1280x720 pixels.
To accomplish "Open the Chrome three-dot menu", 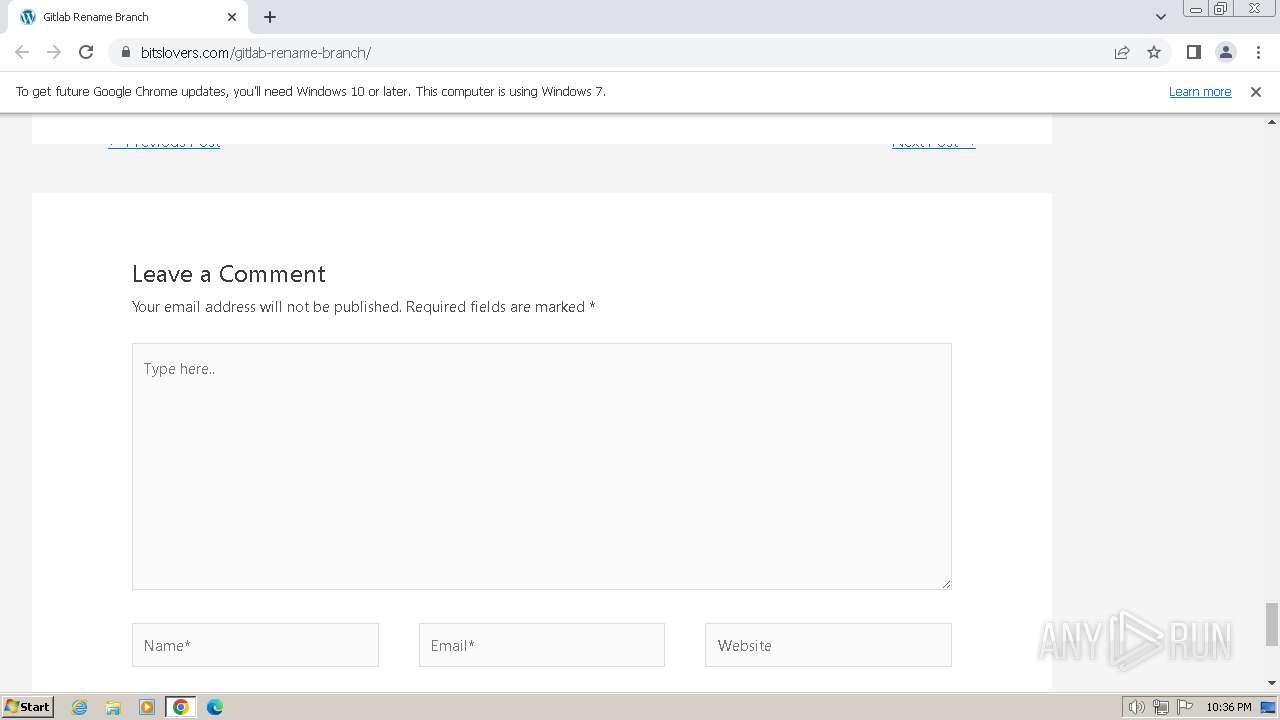I will tap(1258, 52).
